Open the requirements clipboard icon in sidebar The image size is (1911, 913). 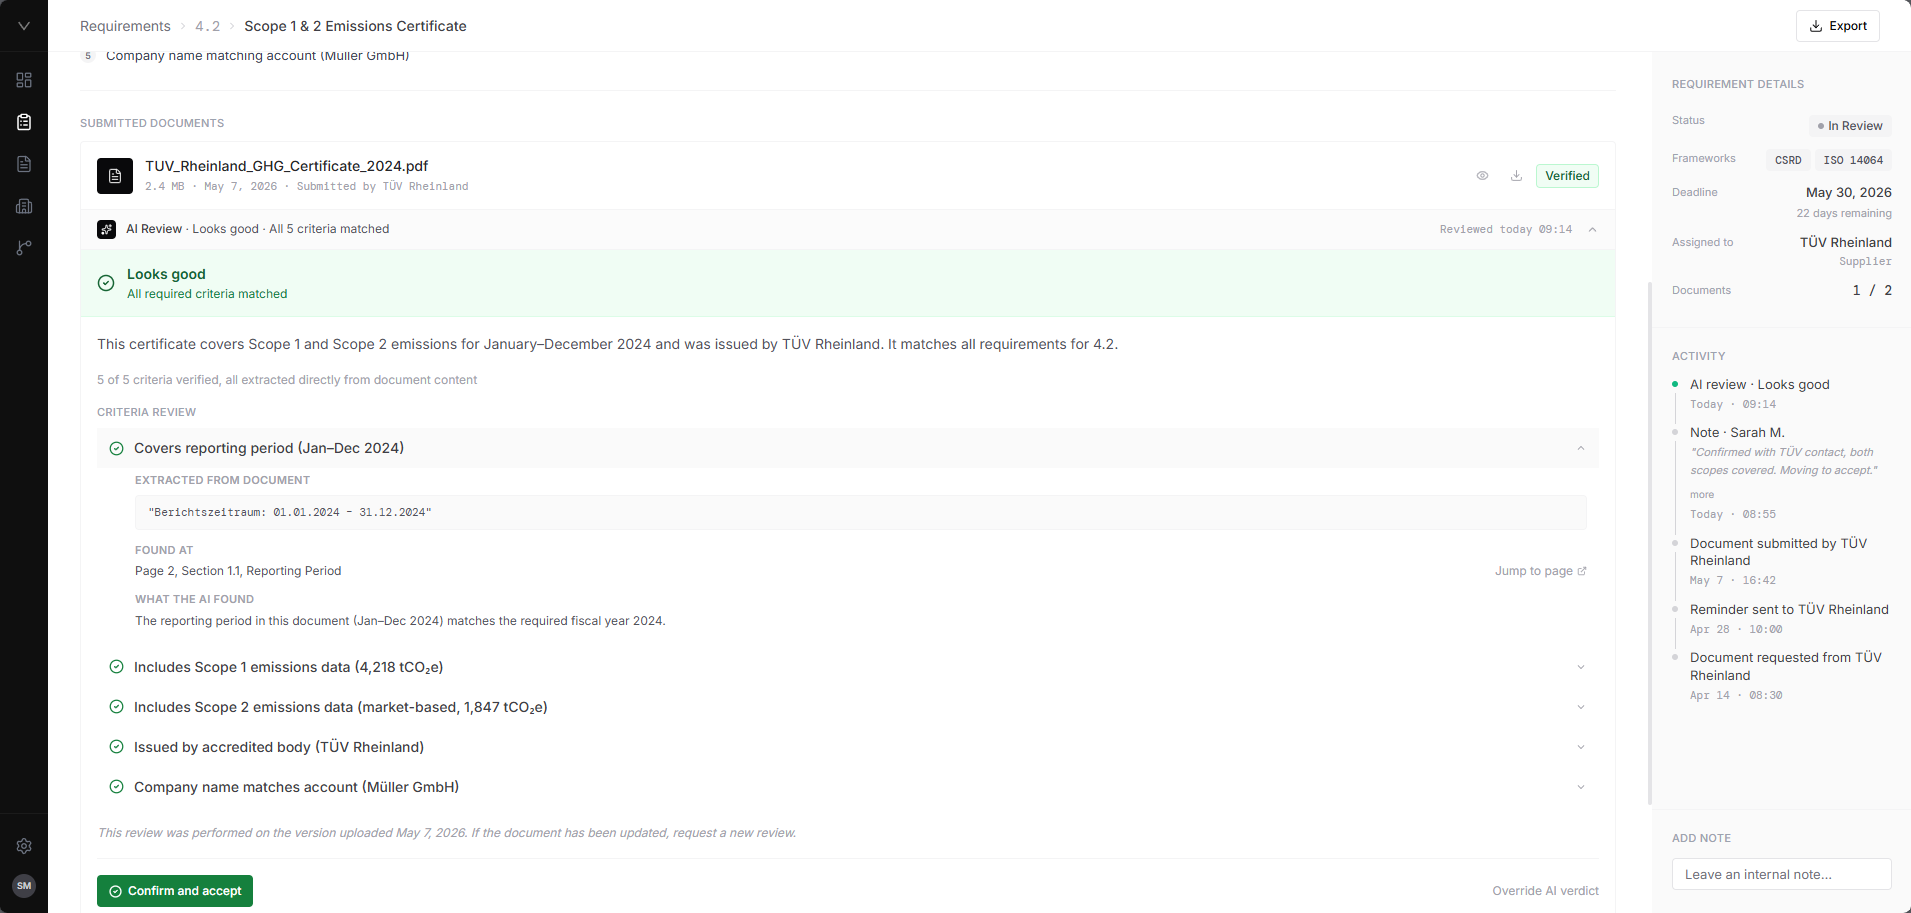coord(24,122)
